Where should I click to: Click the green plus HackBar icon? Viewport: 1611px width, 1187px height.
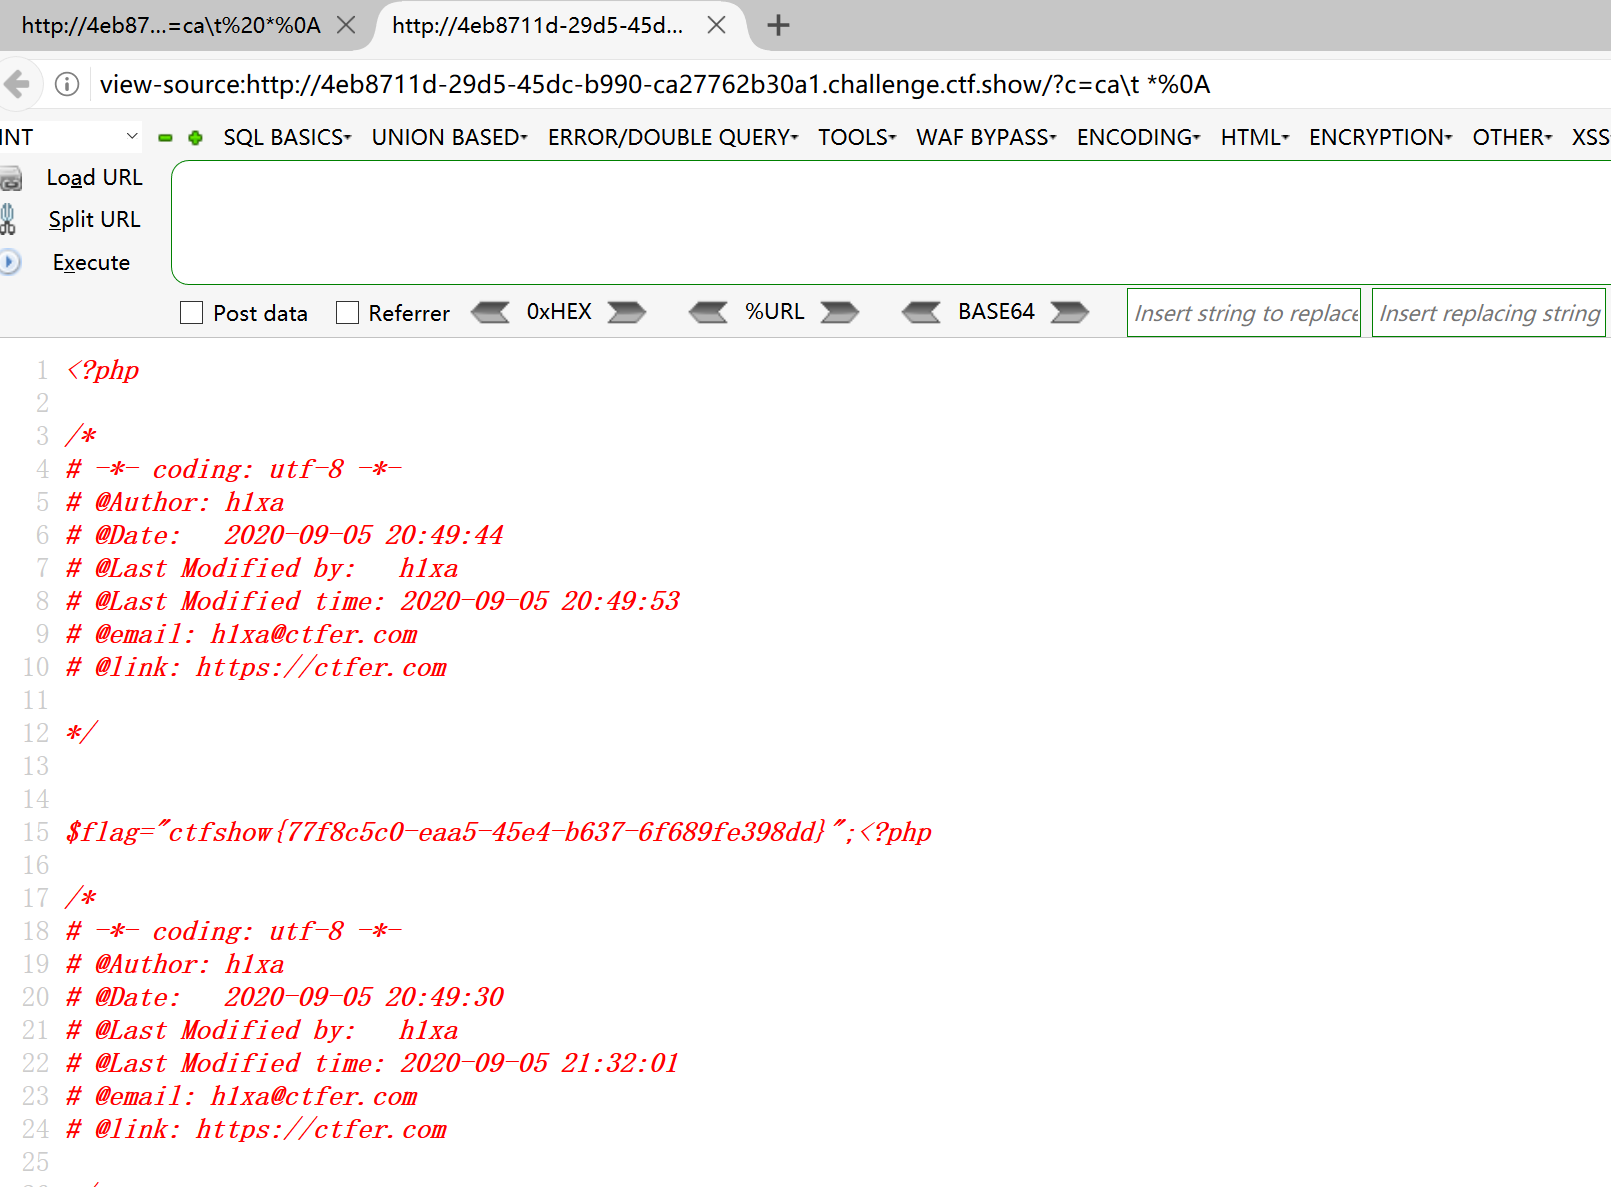(x=195, y=138)
